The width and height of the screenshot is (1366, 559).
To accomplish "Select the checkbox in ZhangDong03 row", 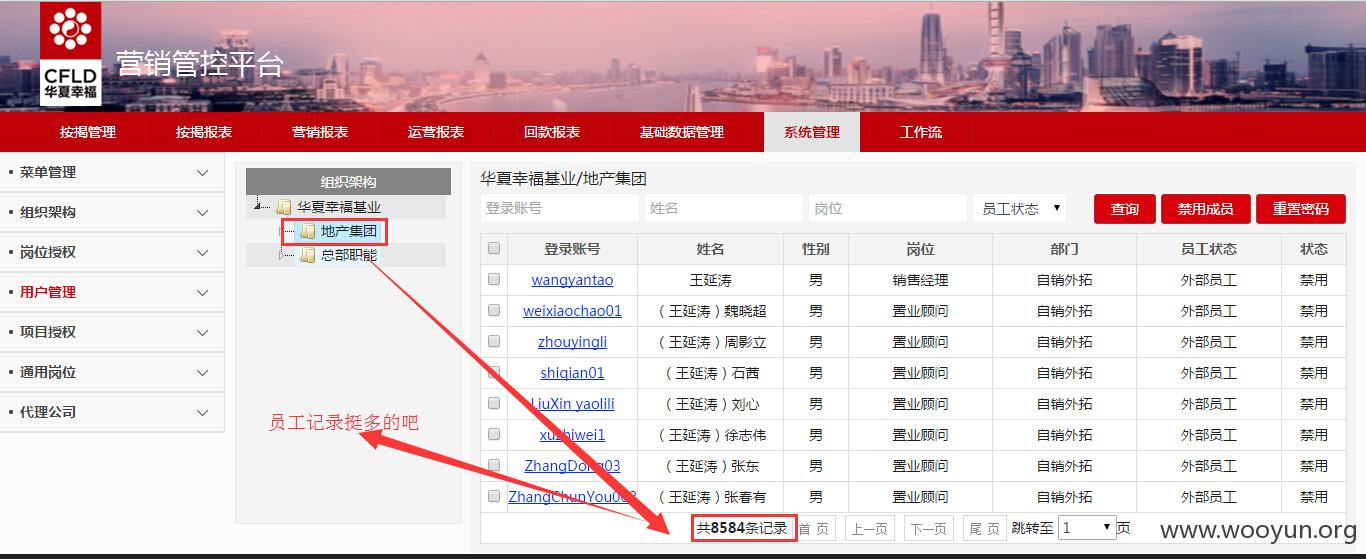I will pyautogui.click(x=494, y=465).
